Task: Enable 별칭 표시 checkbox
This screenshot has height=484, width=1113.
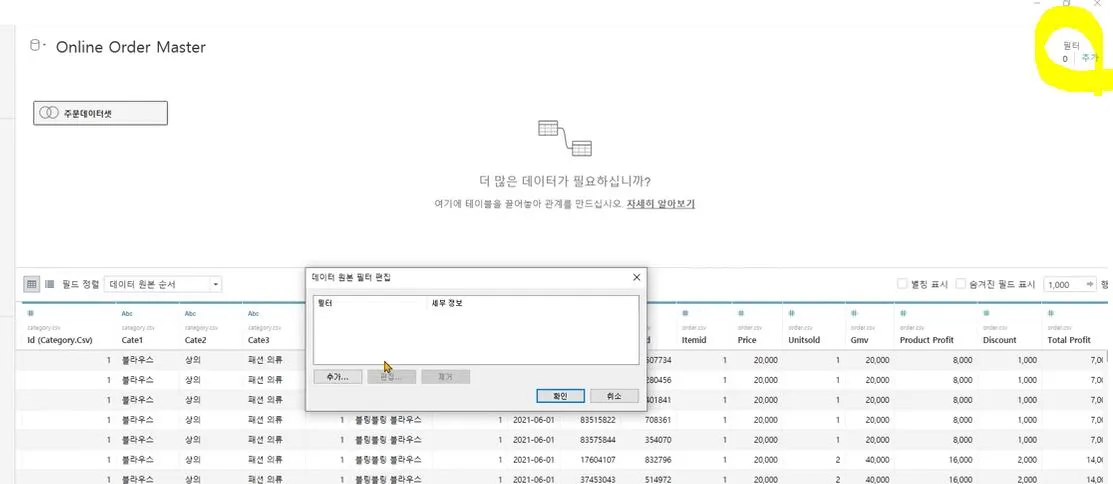Action: 902,284
